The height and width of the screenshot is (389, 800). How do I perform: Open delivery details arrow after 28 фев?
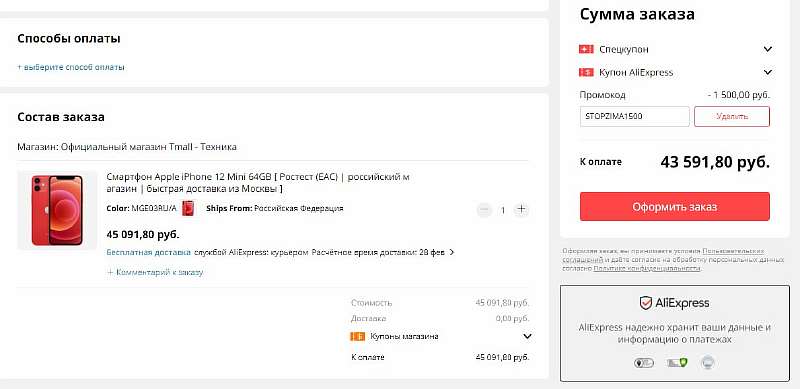pyautogui.click(x=452, y=252)
